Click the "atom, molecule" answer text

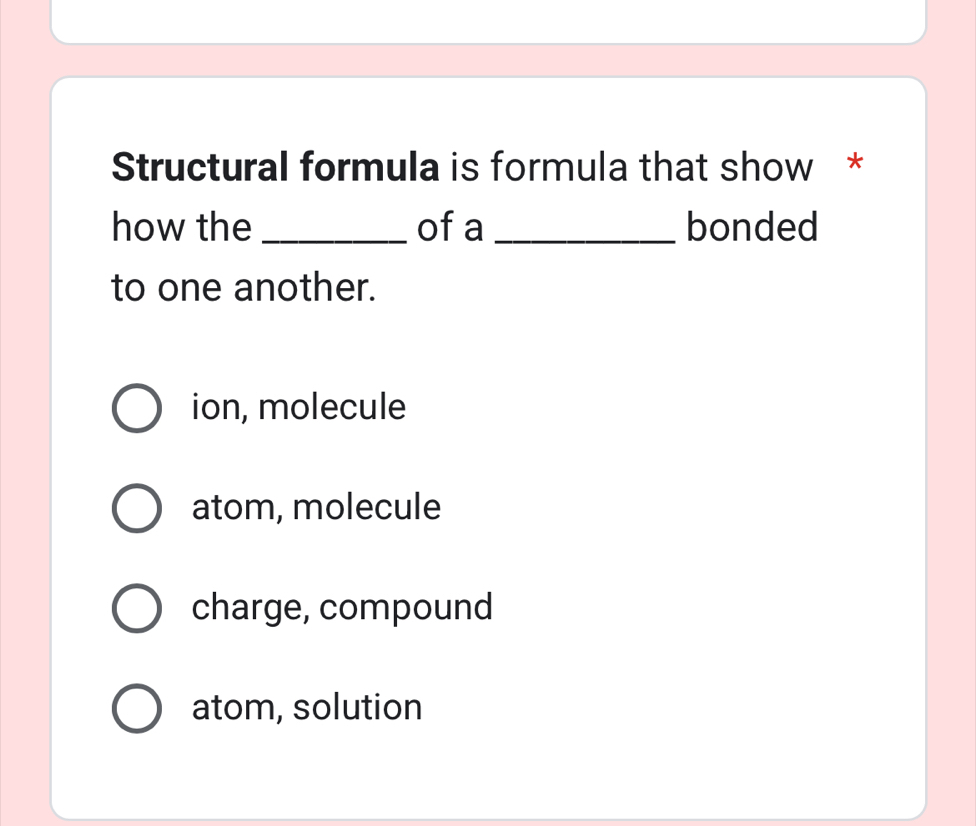(316, 508)
